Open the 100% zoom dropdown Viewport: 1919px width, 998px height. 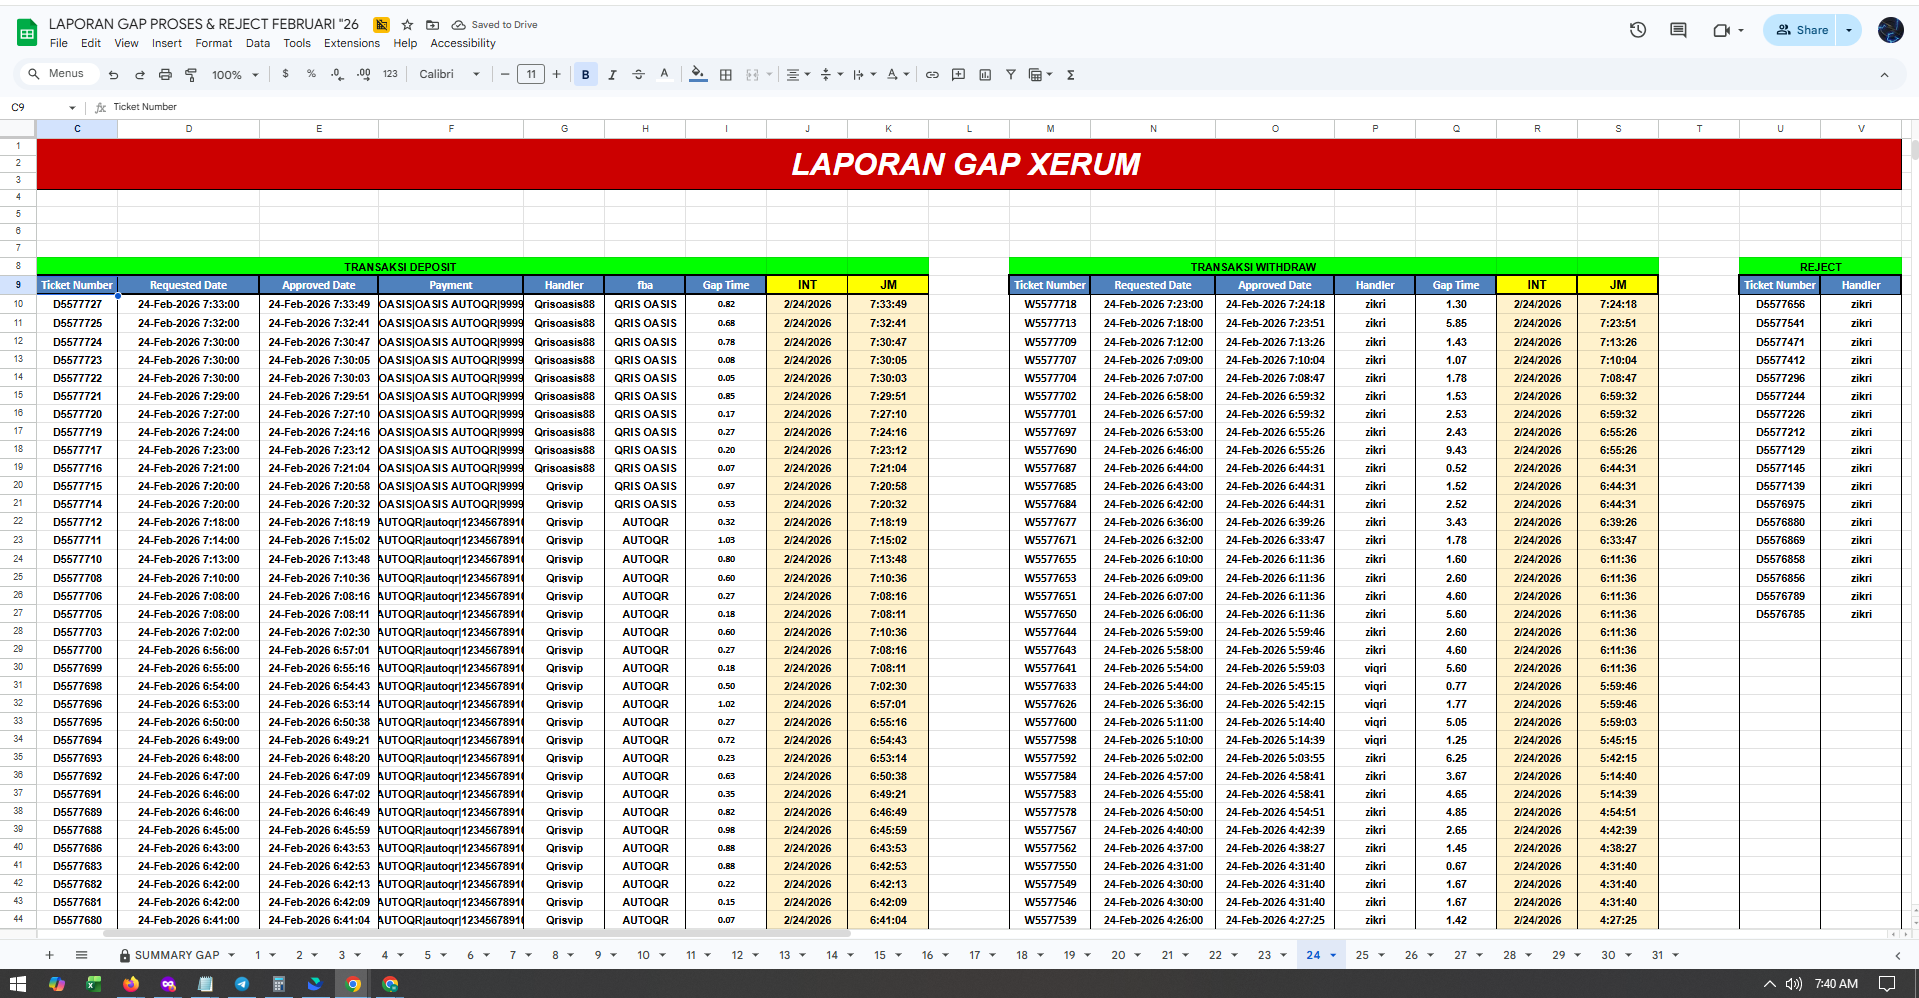[x=235, y=75]
